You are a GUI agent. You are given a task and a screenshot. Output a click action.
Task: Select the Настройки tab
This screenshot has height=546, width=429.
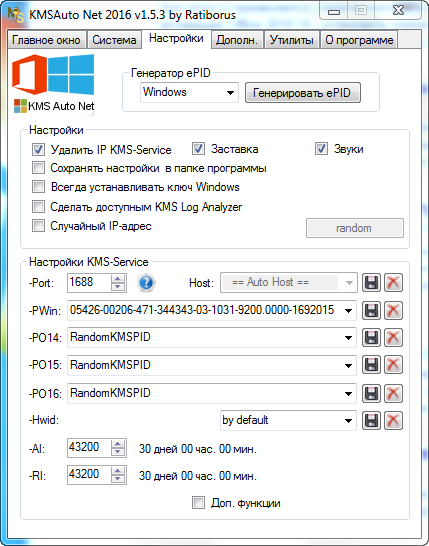(x=176, y=38)
